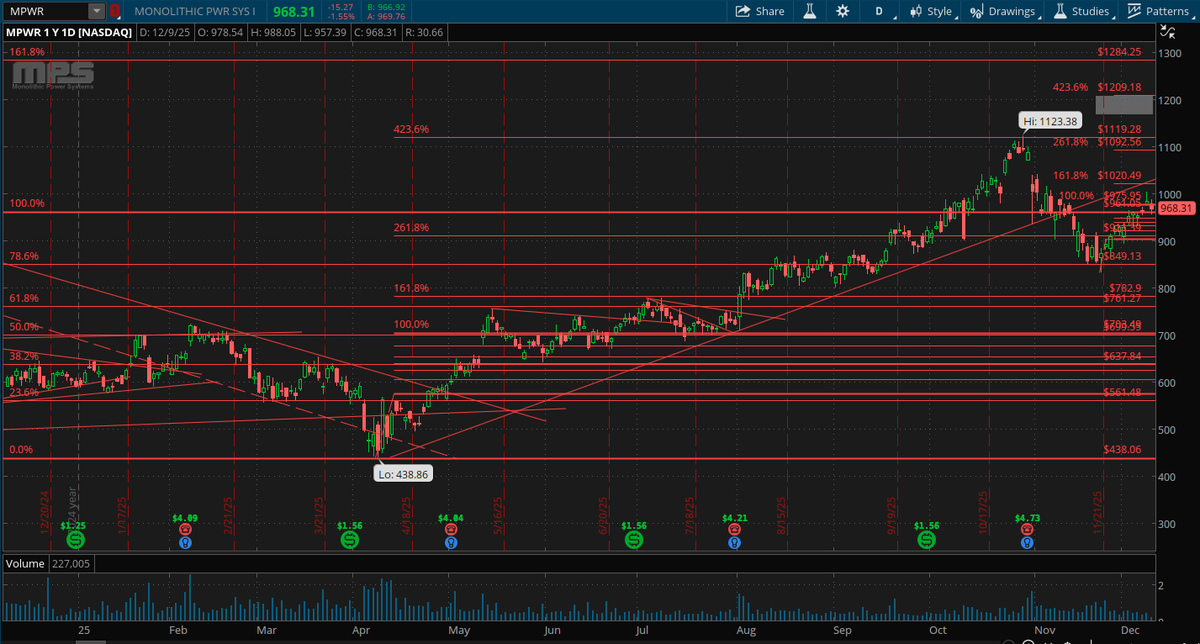Click the red symbol link icon
This screenshot has height=644, width=1200.
114,11
